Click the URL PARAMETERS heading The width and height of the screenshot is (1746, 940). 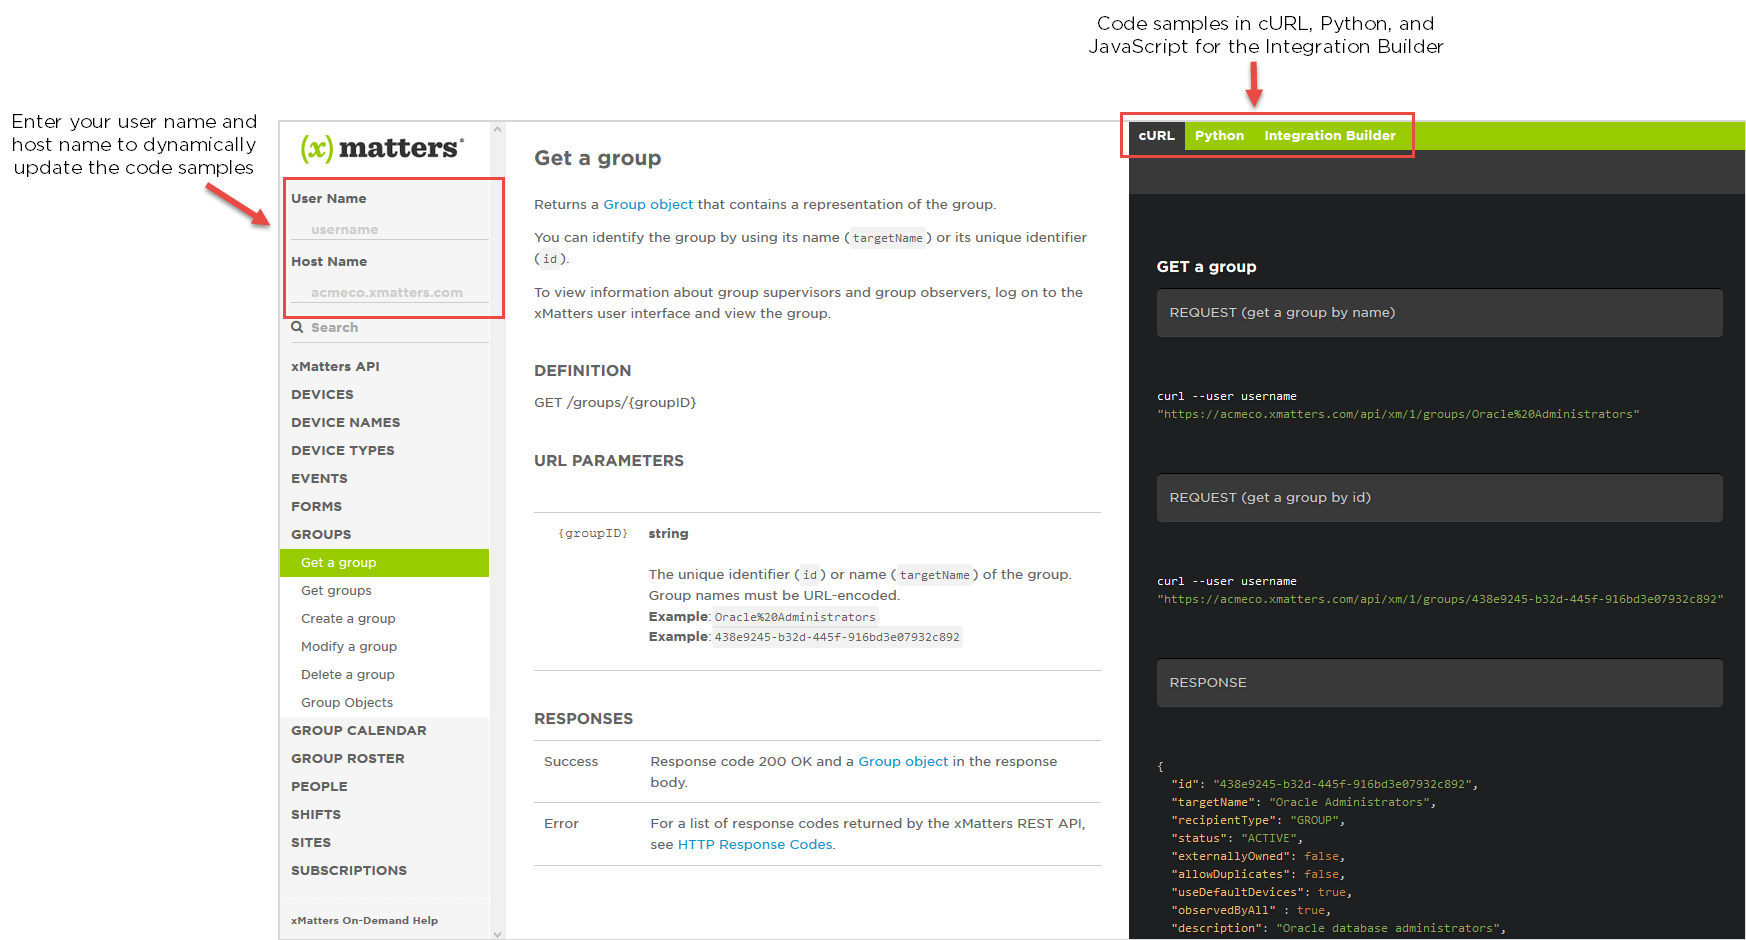(x=609, y=461)
